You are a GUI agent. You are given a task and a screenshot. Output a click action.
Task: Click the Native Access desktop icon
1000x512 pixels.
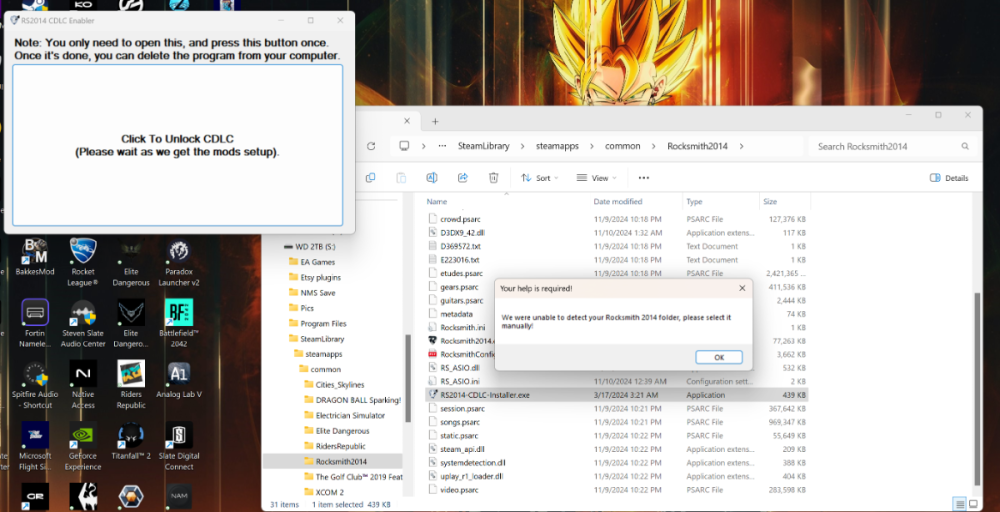click(x=83, y=384)
